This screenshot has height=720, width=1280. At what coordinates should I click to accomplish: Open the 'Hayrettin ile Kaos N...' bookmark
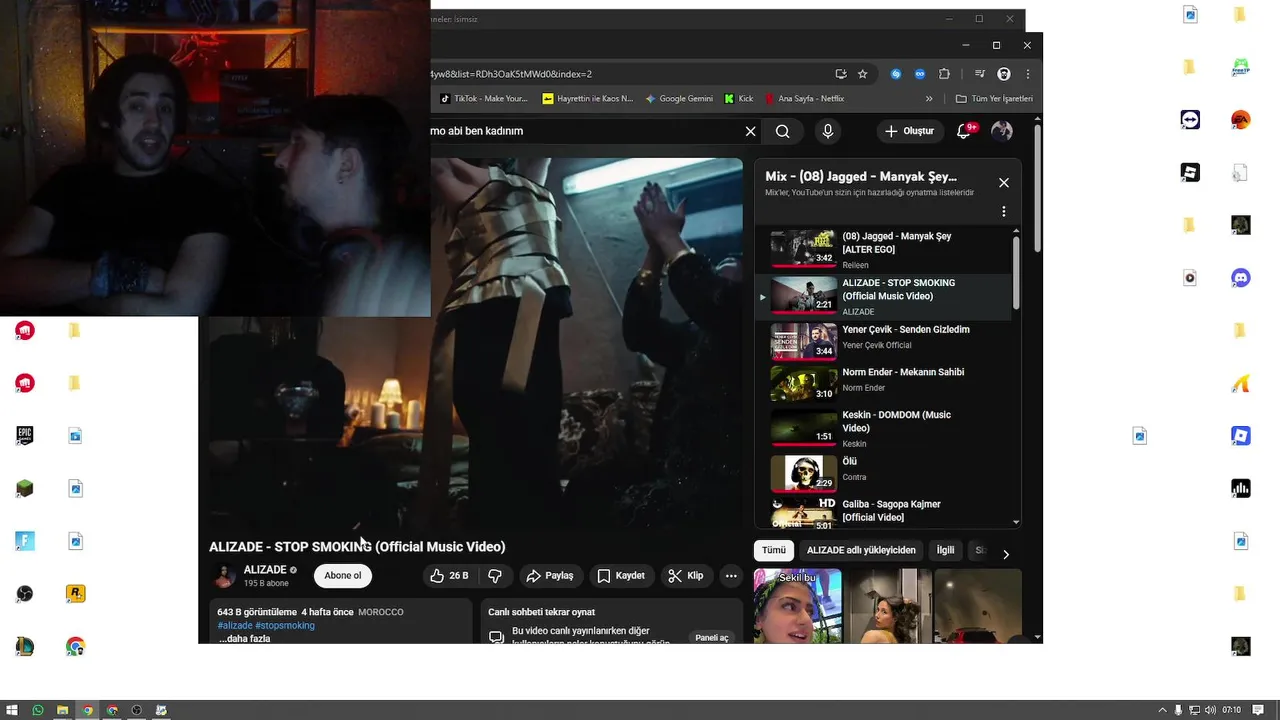pos(588,99)
